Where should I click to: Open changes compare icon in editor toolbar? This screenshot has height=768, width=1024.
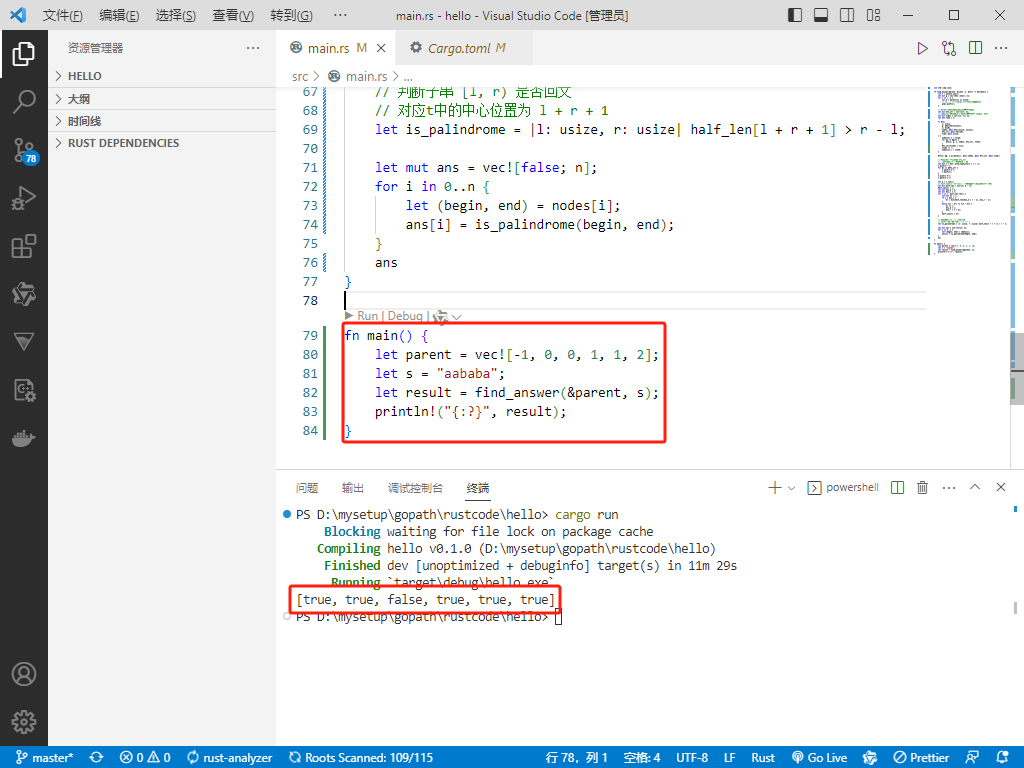click(949, 48)
